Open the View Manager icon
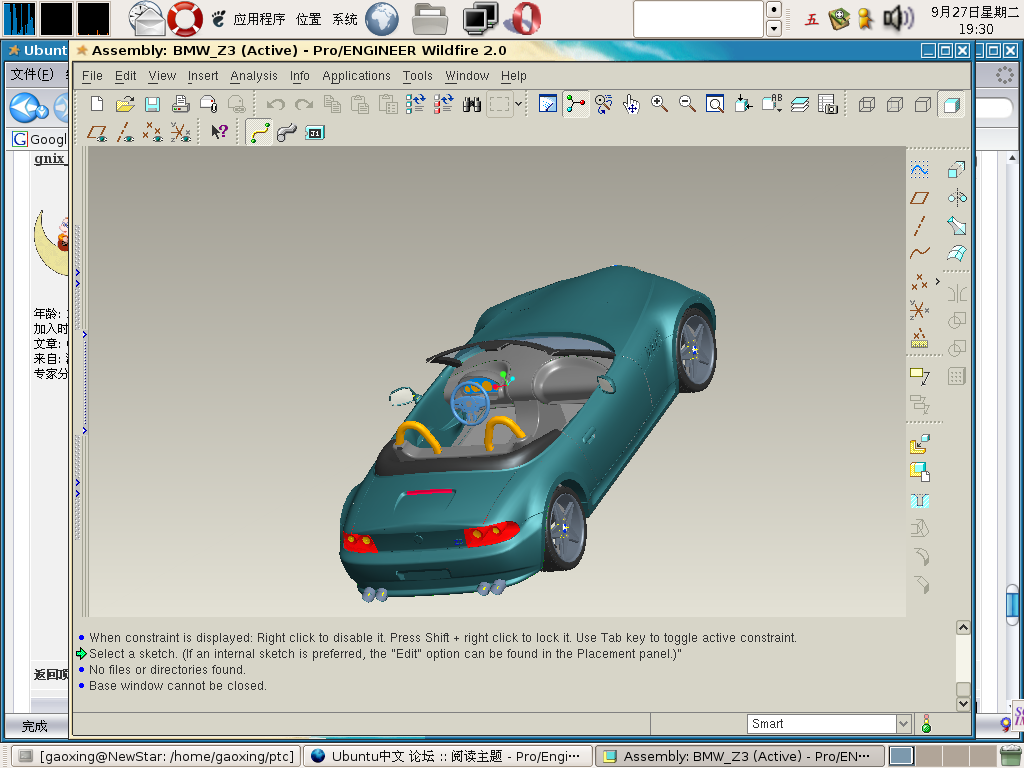The height and width of the screenshot is (768, 1024). pyautogui.click(x=828, y=104)
